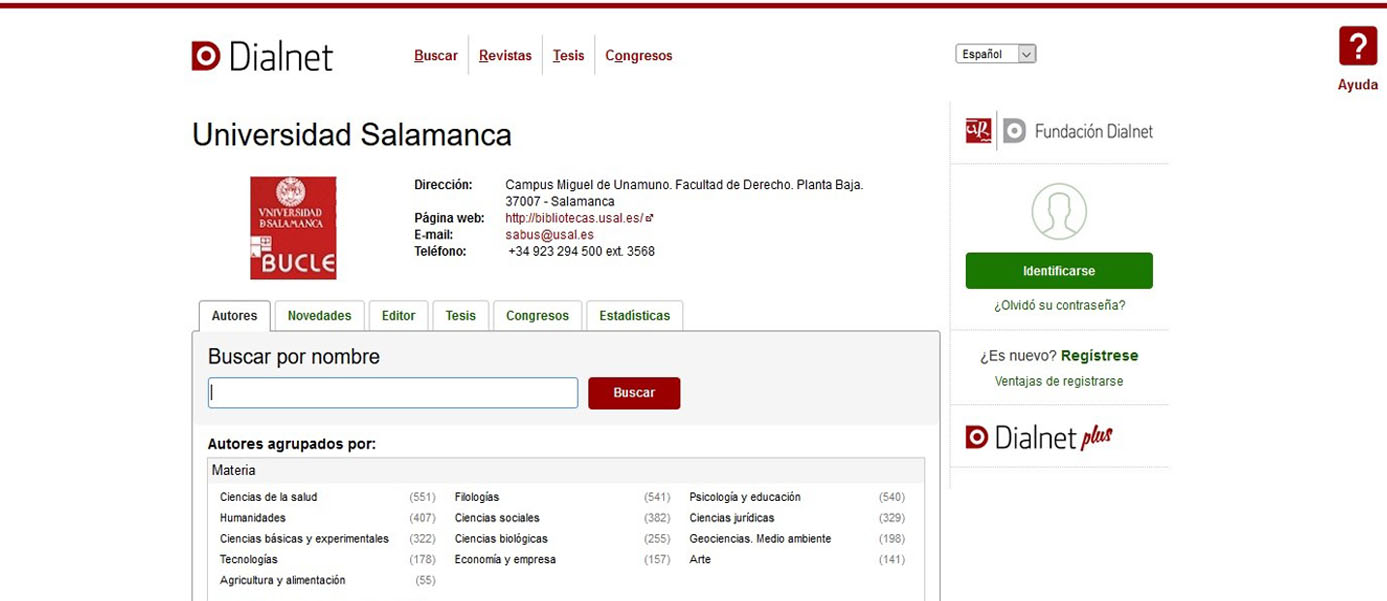Switch to the Tesis tab
Viewport: 1387px width, 601px height.
point(461,316)
